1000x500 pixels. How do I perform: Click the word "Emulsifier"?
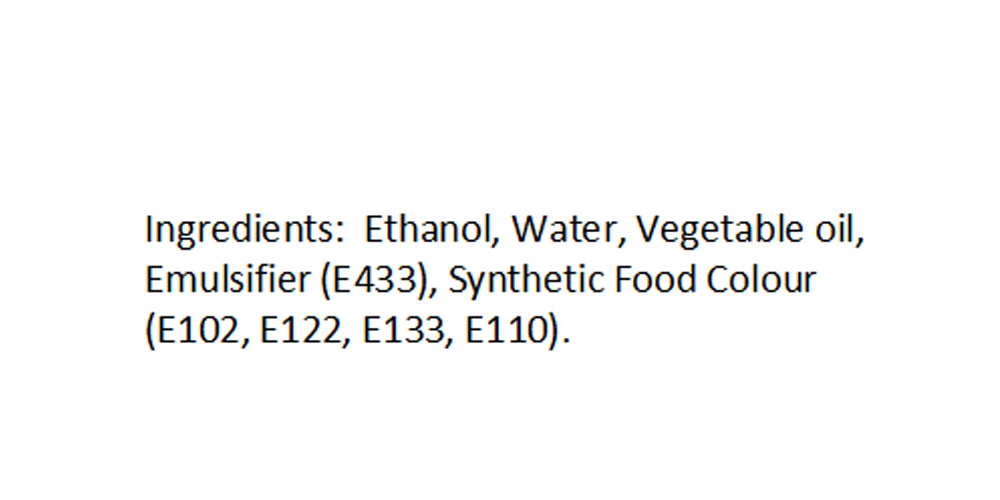pos(228,279)
